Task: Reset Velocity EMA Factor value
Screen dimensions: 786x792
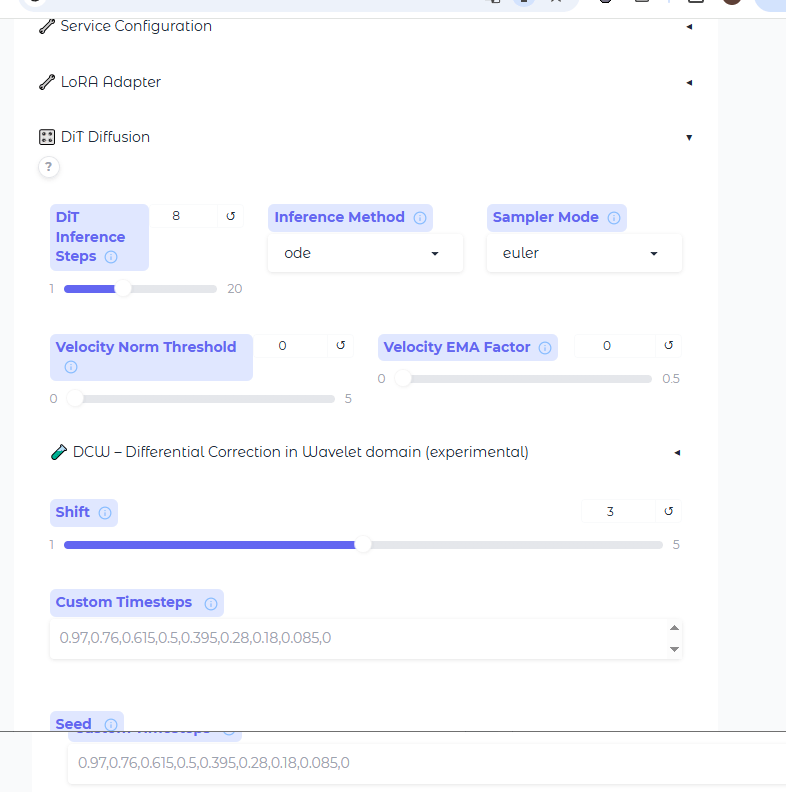Action: (668, 345)
